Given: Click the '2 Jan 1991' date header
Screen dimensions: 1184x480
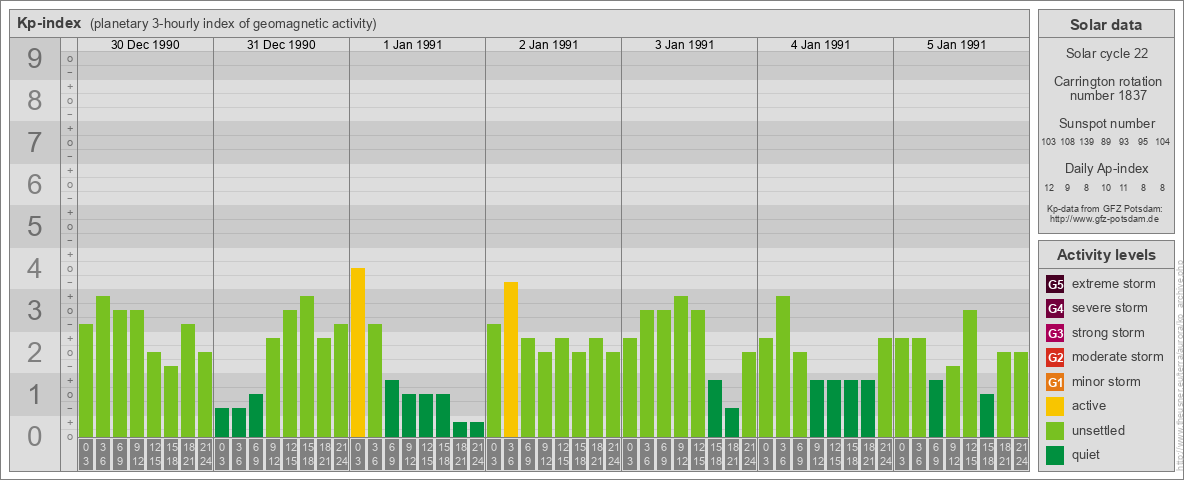Looking at the screenshot, I should [548, 45].
